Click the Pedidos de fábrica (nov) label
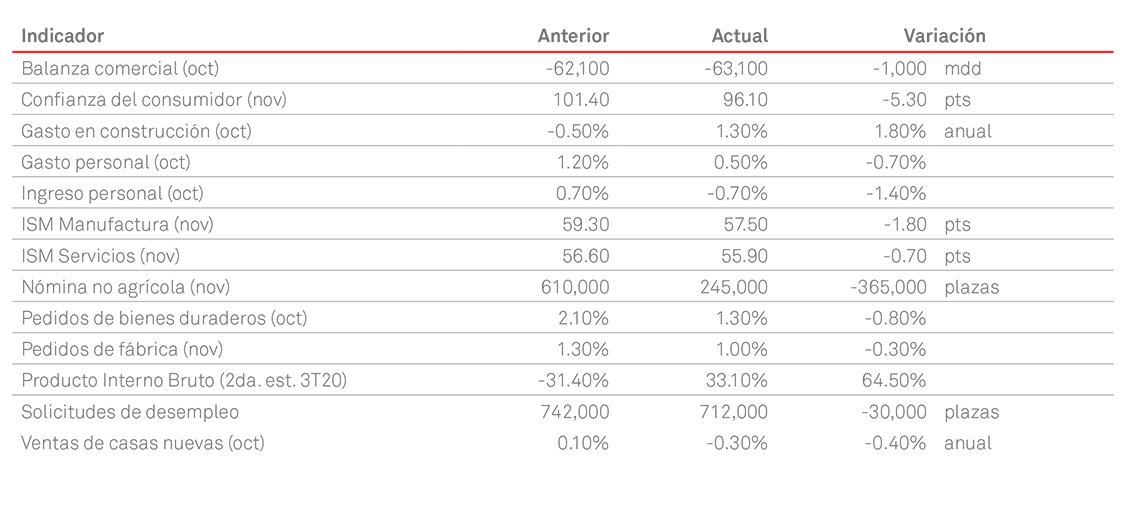 pos(122,349)
